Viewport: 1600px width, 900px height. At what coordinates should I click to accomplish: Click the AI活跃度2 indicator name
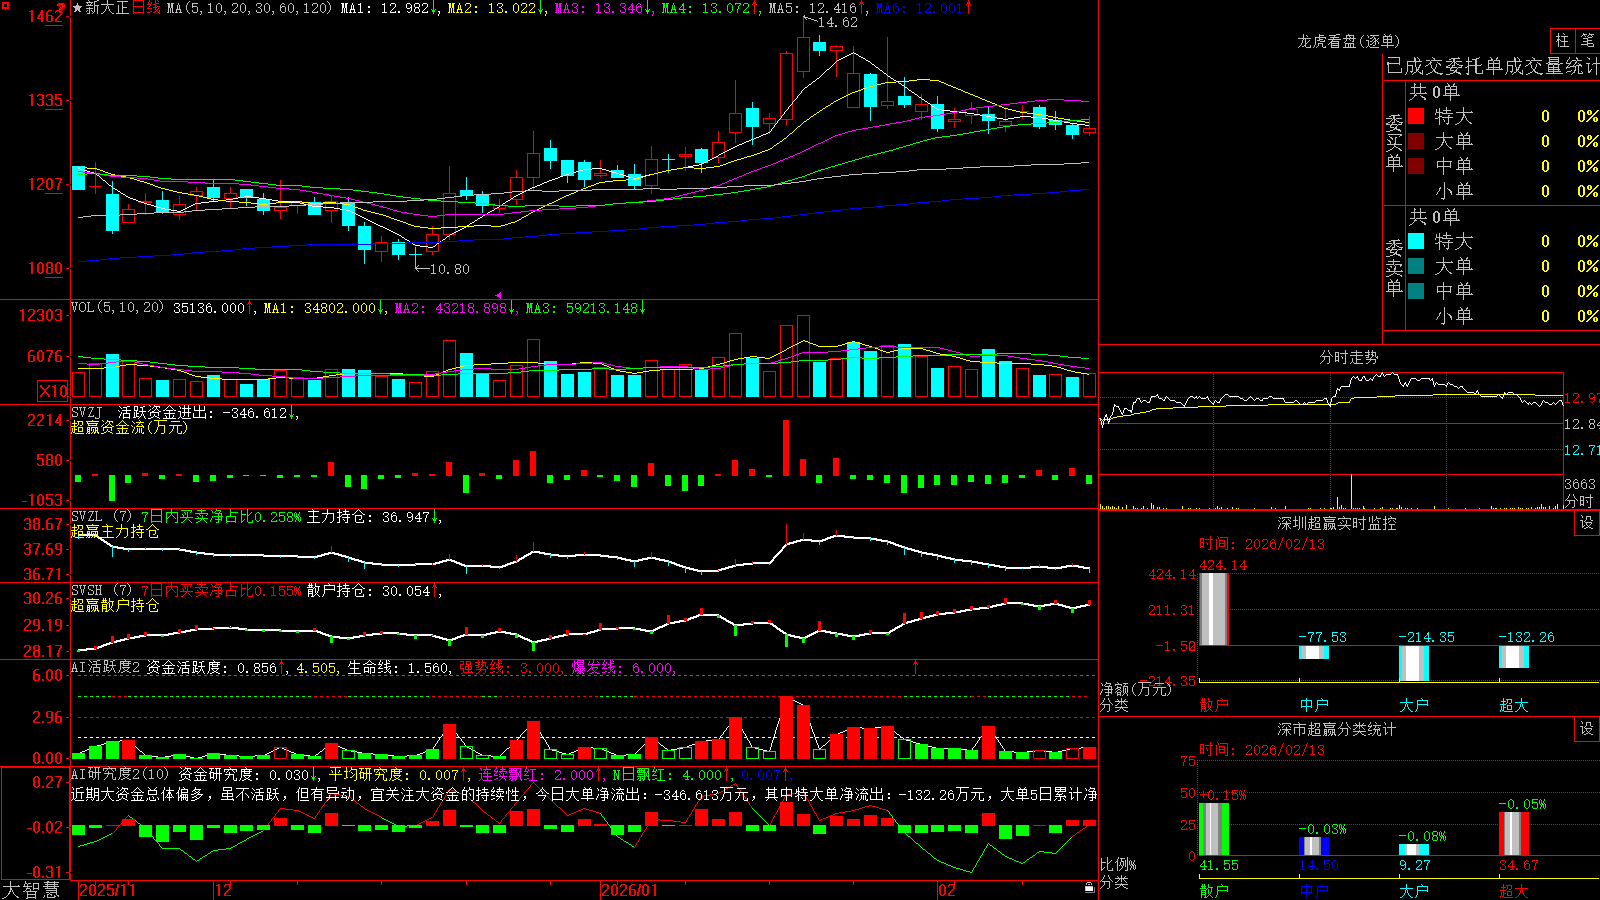[106, 667]
